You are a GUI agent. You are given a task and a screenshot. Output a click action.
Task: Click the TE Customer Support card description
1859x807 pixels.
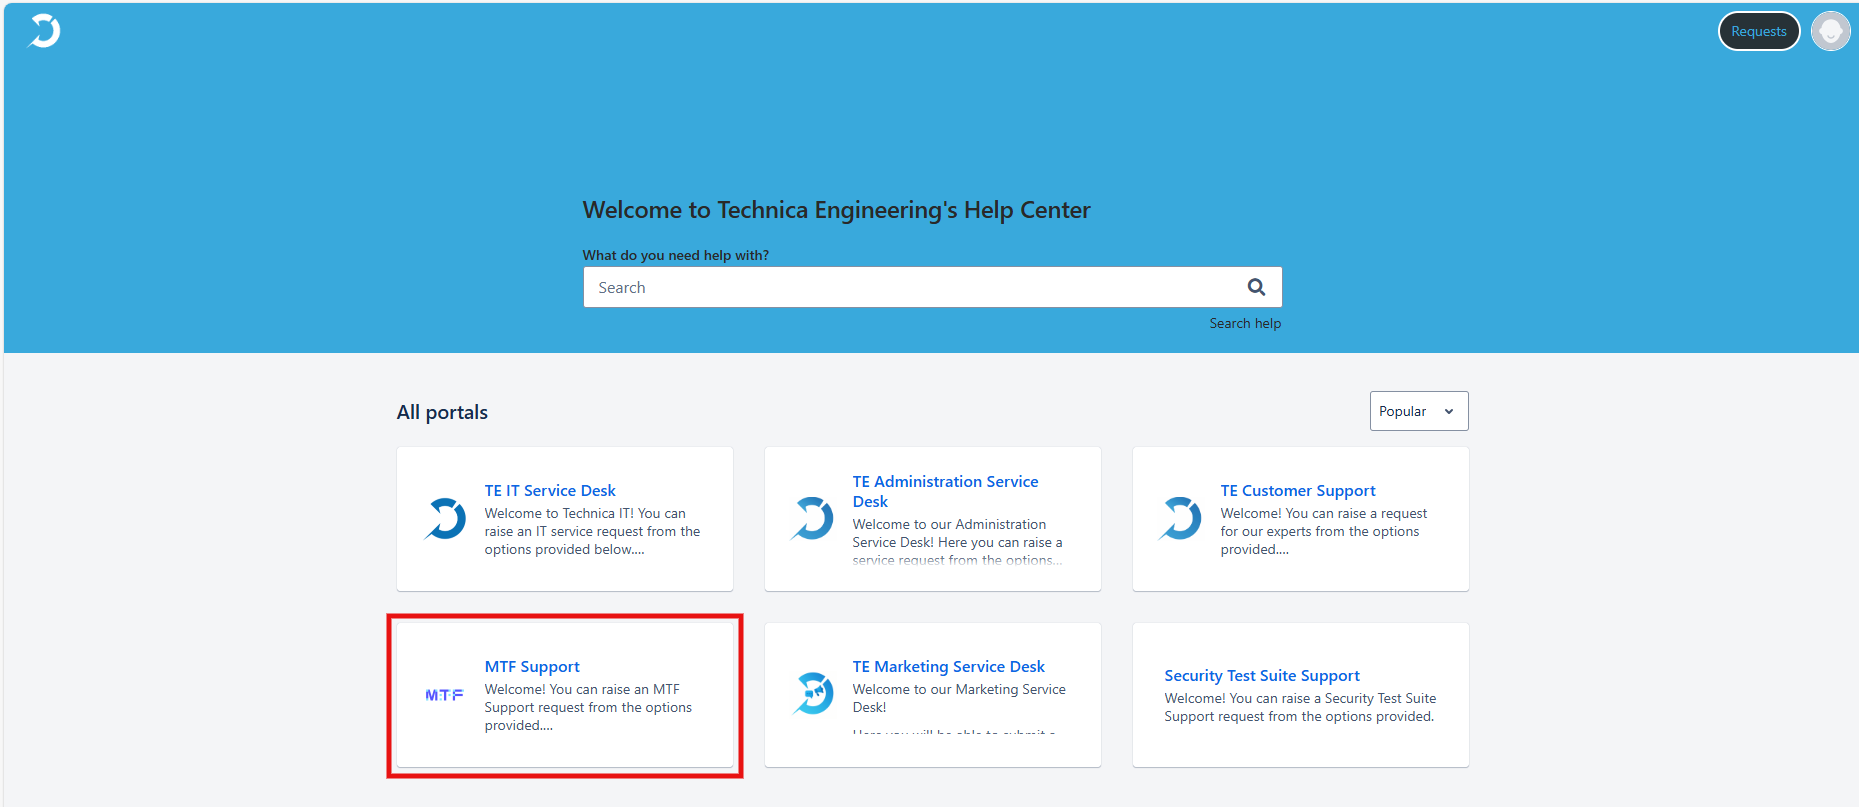click(x=1322, y=531)
